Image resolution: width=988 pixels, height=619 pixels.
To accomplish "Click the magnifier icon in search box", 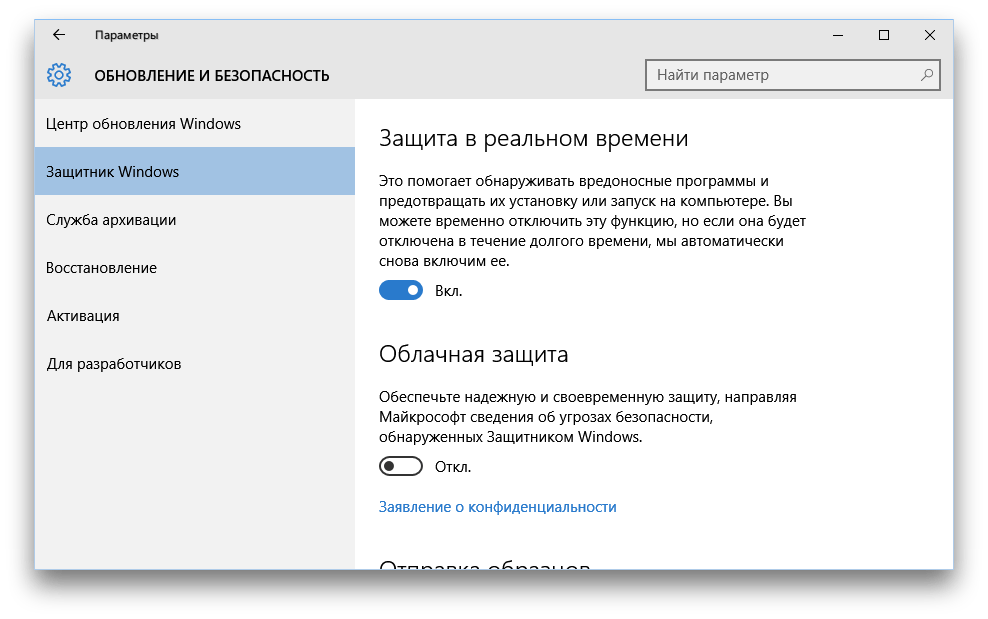I will click(x=927, y=75).
